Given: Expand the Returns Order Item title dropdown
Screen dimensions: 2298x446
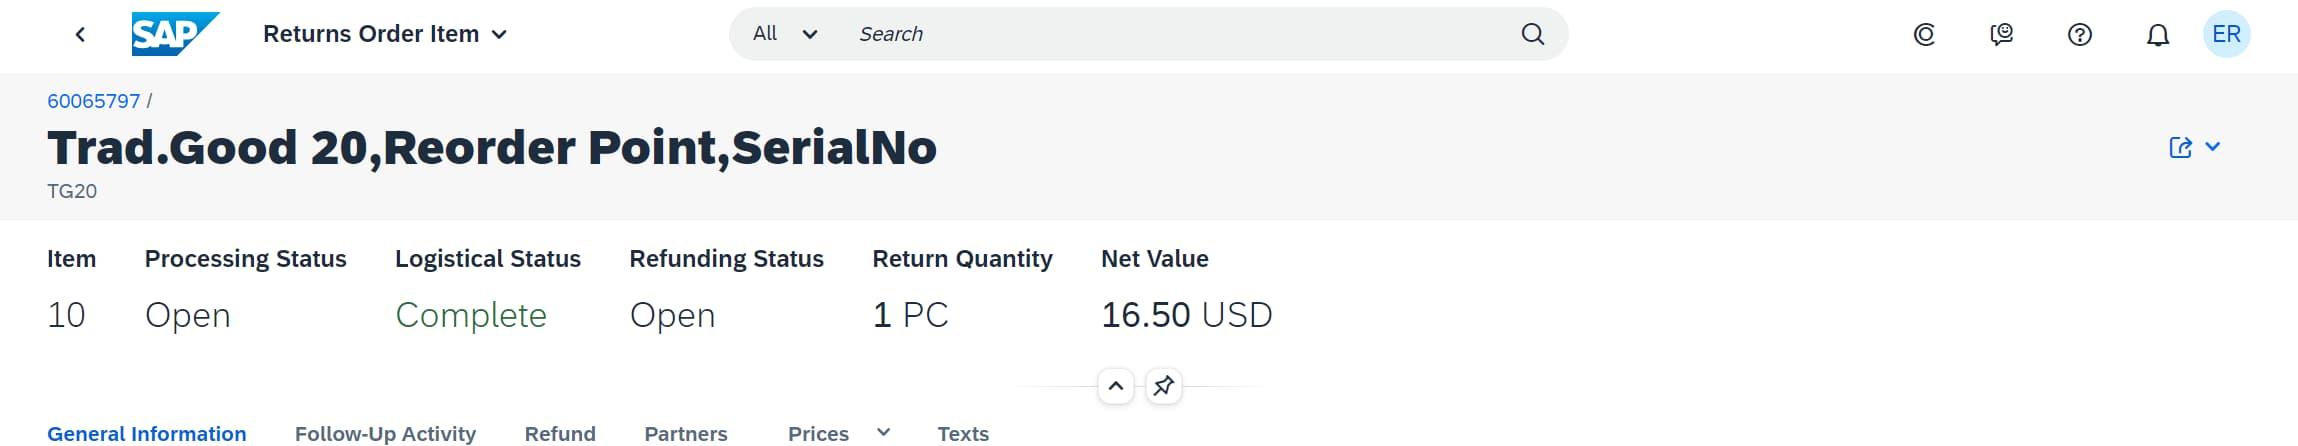Looking at the screenshot, I should click(500, 35).
